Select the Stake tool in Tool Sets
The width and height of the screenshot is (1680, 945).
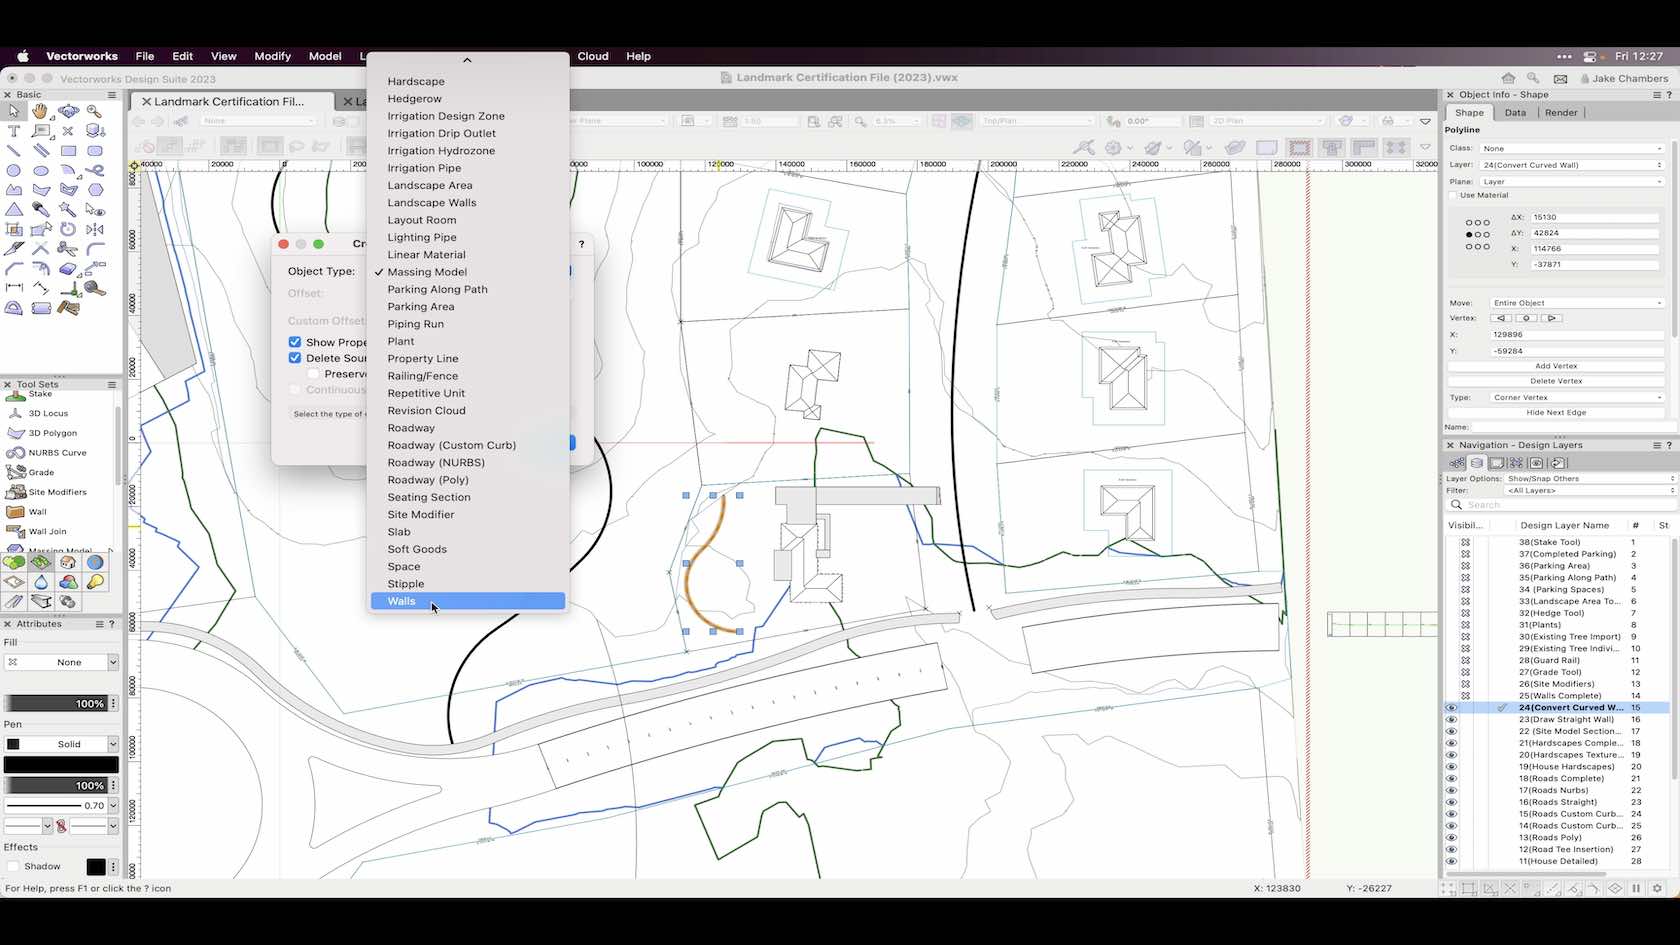point(30,395)
